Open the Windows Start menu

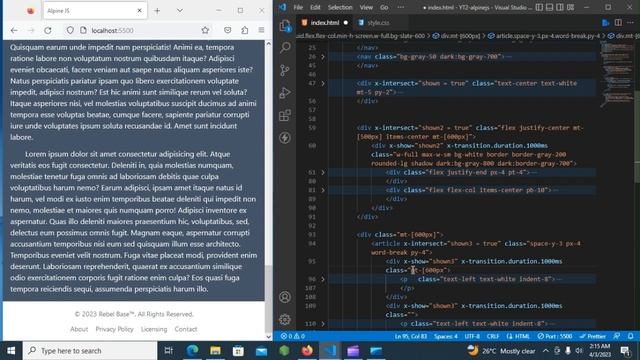click(11, 351)
